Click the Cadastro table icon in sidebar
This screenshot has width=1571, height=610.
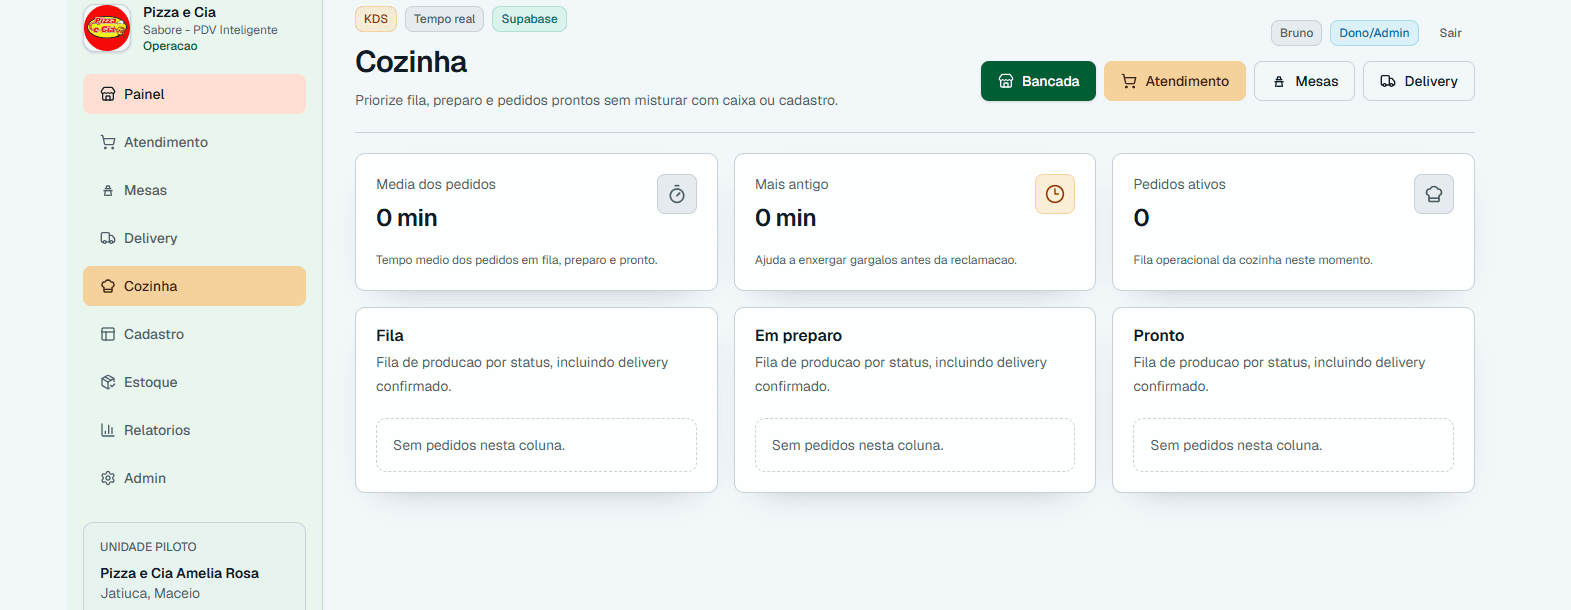(x=108, y=334)
